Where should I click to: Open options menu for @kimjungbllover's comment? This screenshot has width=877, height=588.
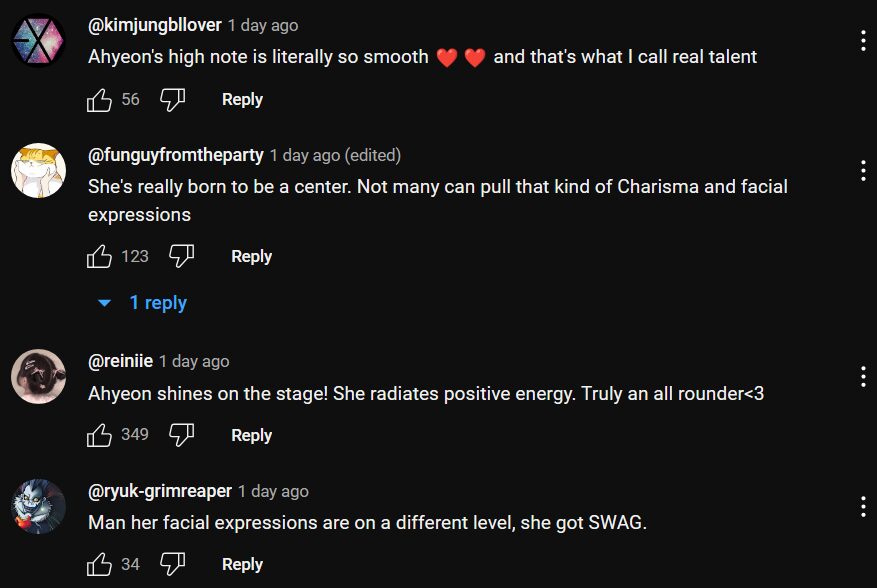[862, 41]
